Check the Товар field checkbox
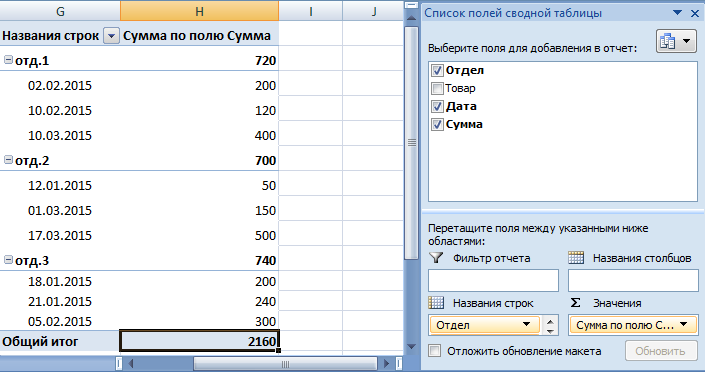The height and width of the screenshot is (372, 705). 437,88
